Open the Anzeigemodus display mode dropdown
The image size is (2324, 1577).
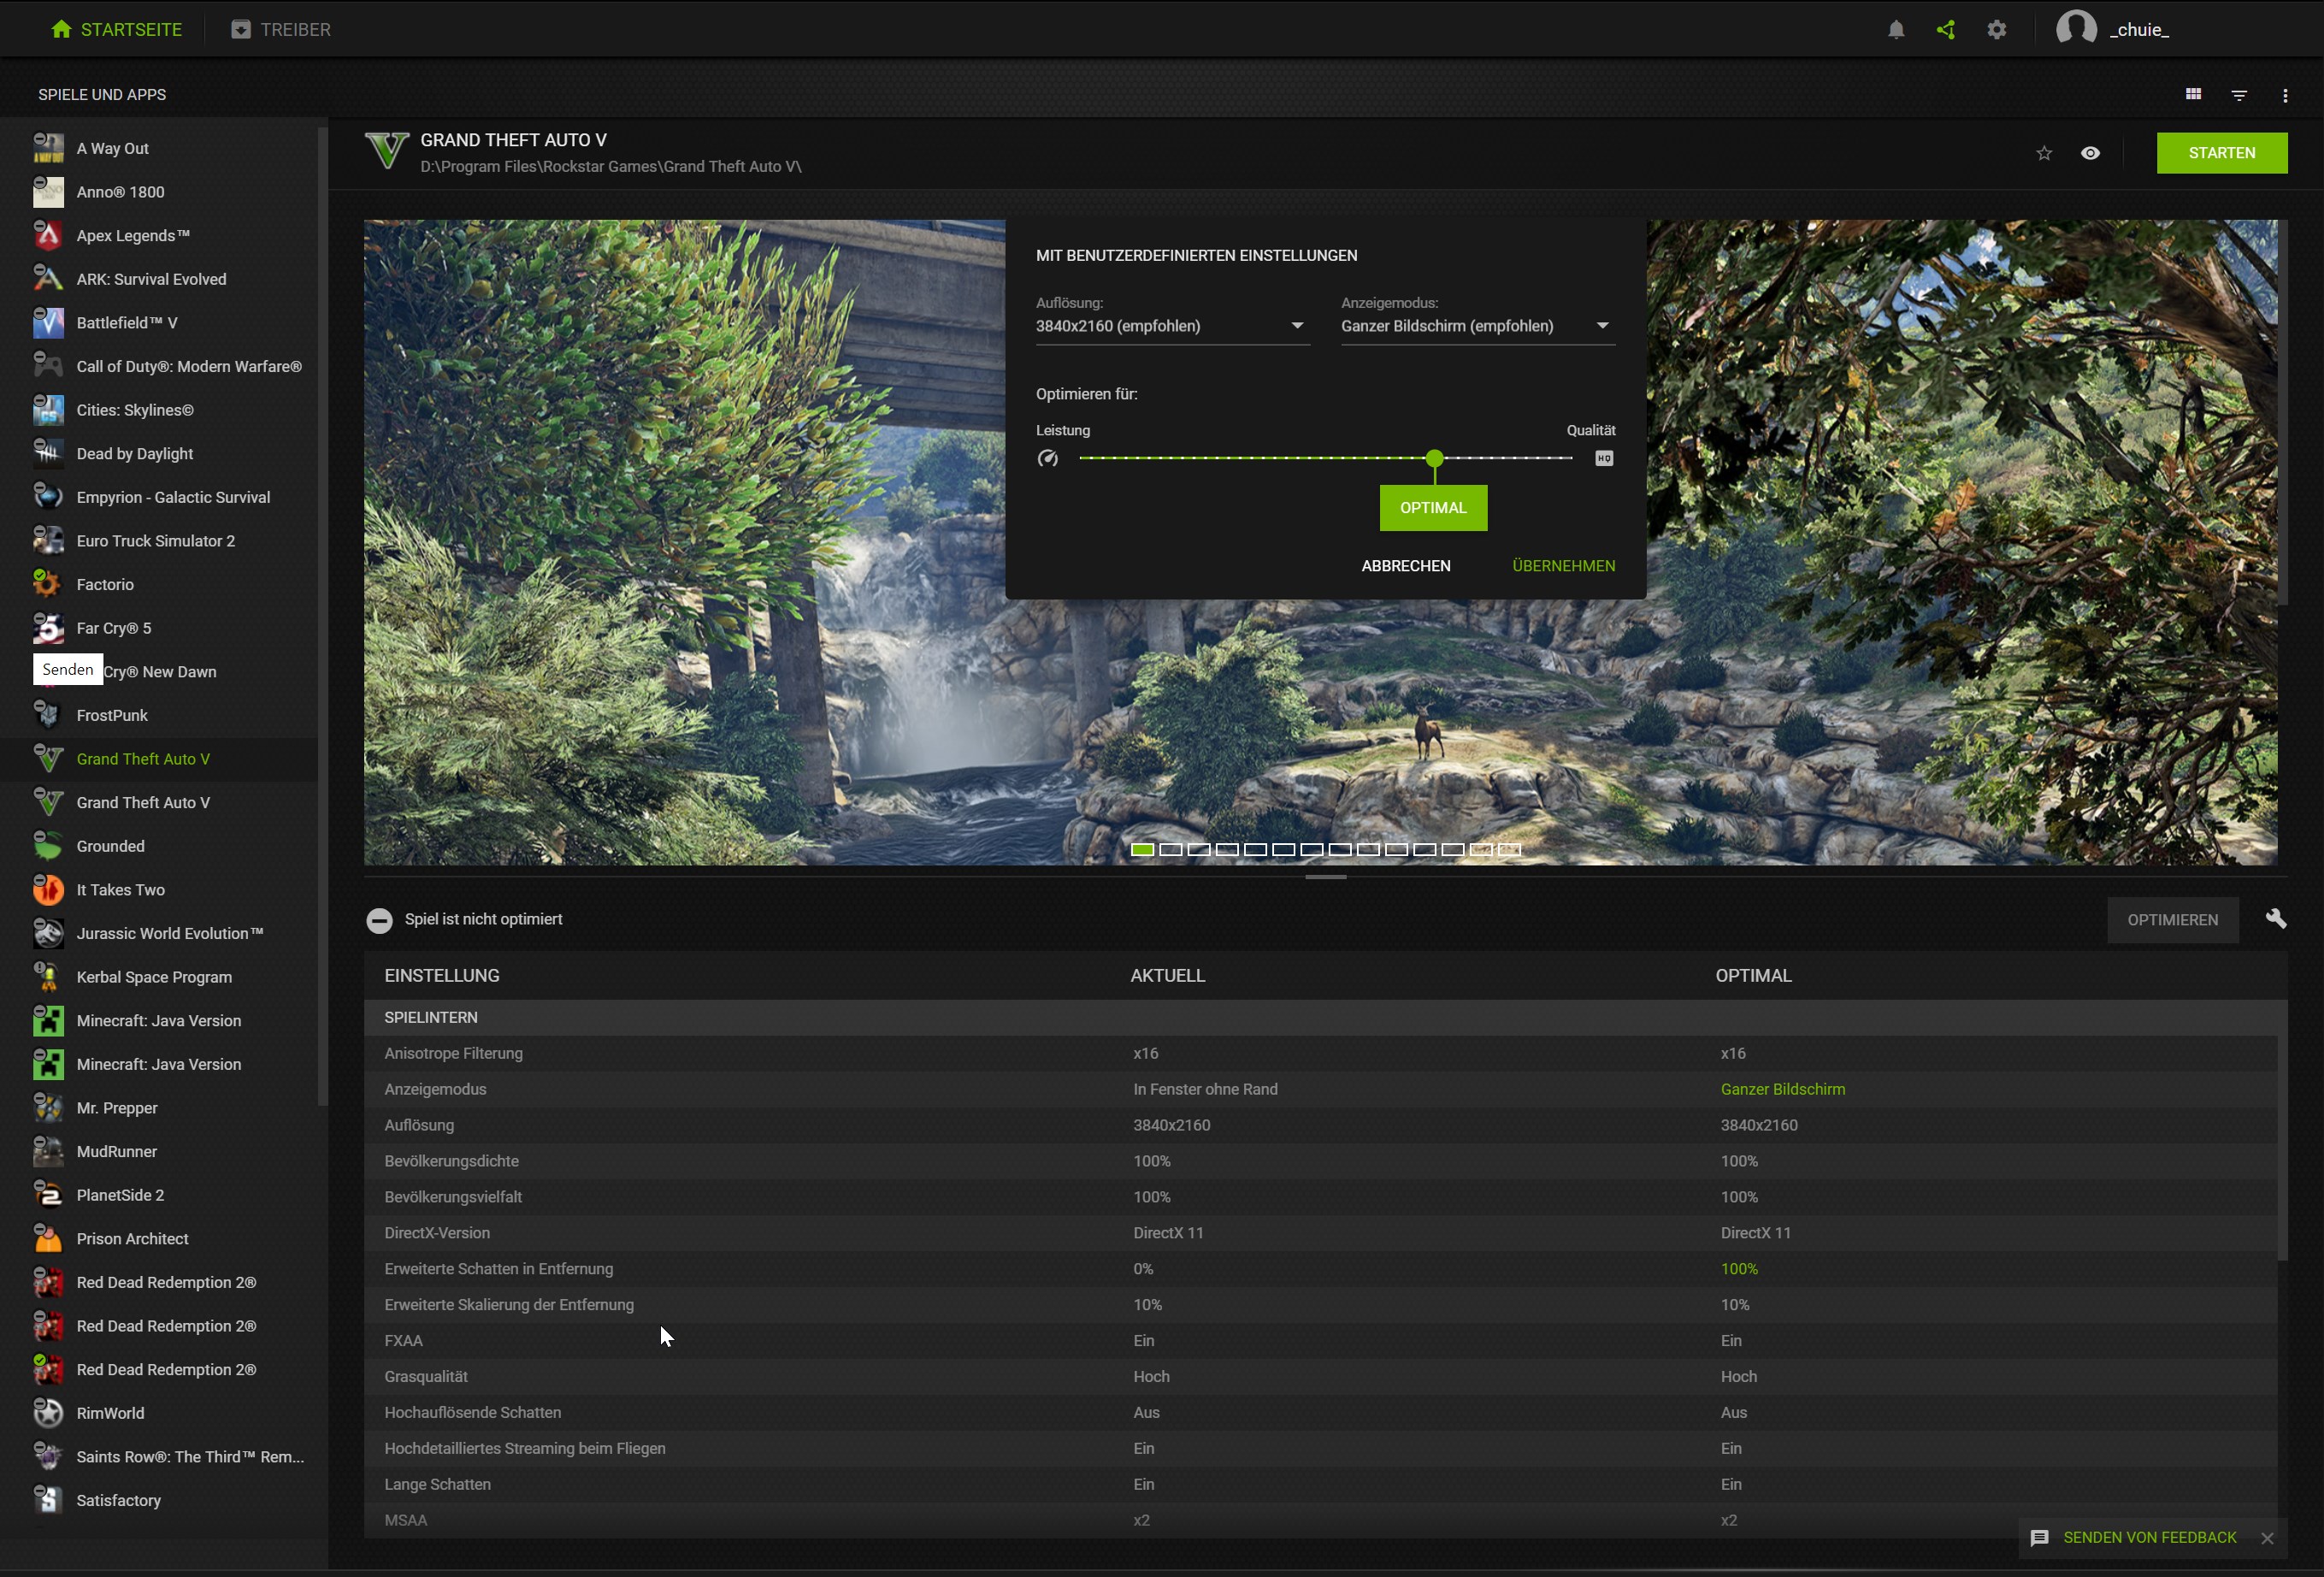(1477, 326)
